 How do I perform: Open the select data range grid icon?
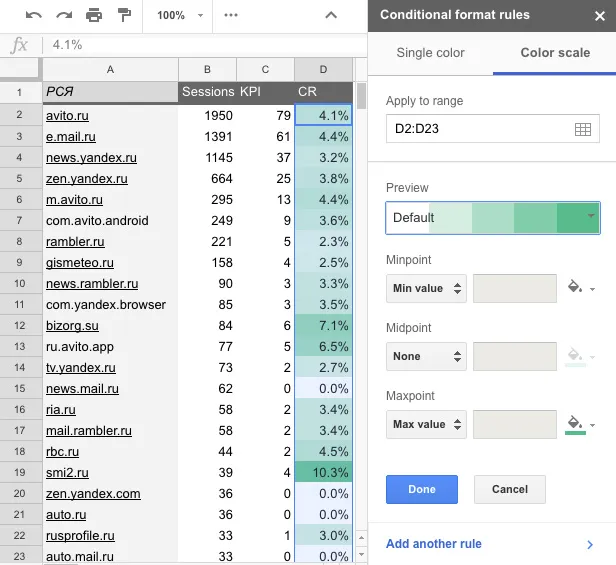(x=583, y=129)
